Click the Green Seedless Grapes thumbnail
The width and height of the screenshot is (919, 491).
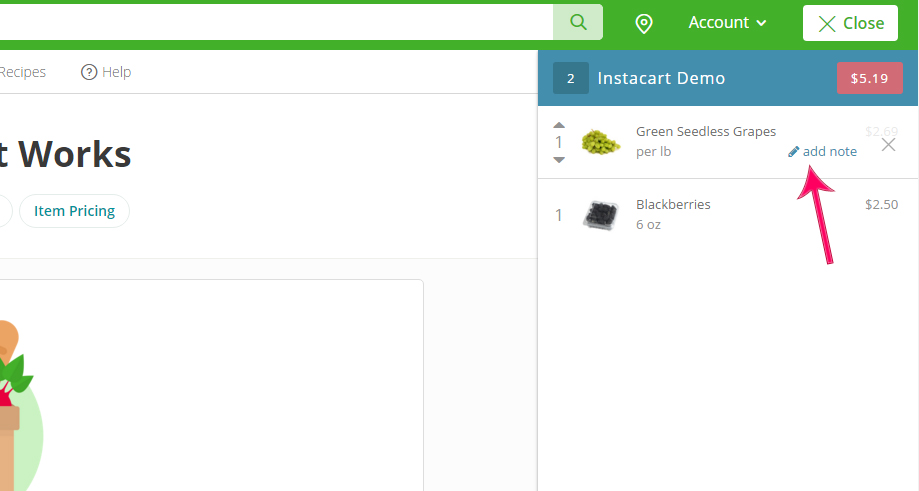click(601, 142)
